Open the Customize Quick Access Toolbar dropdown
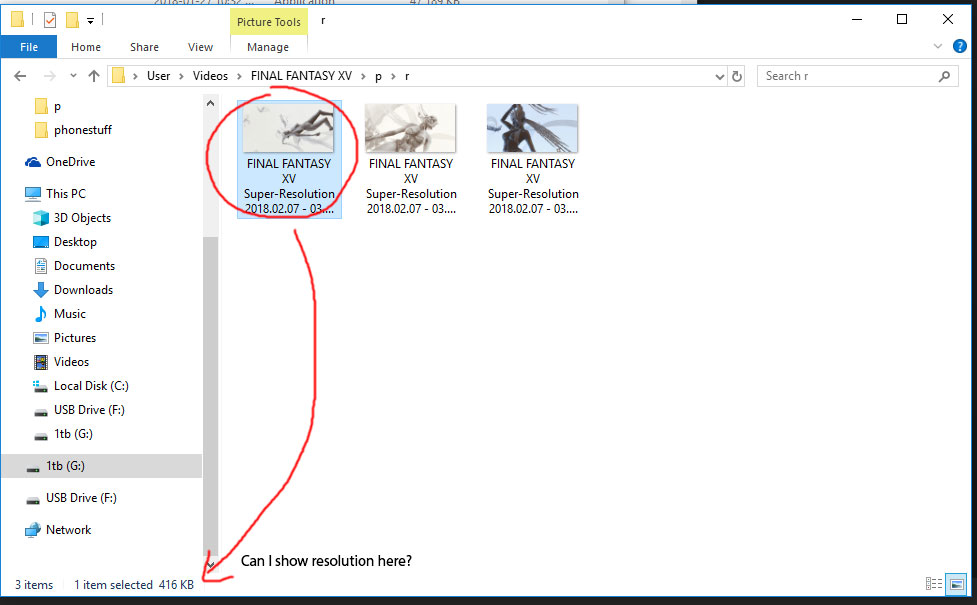Screen dimensions: 977x605 coord(90,21)
